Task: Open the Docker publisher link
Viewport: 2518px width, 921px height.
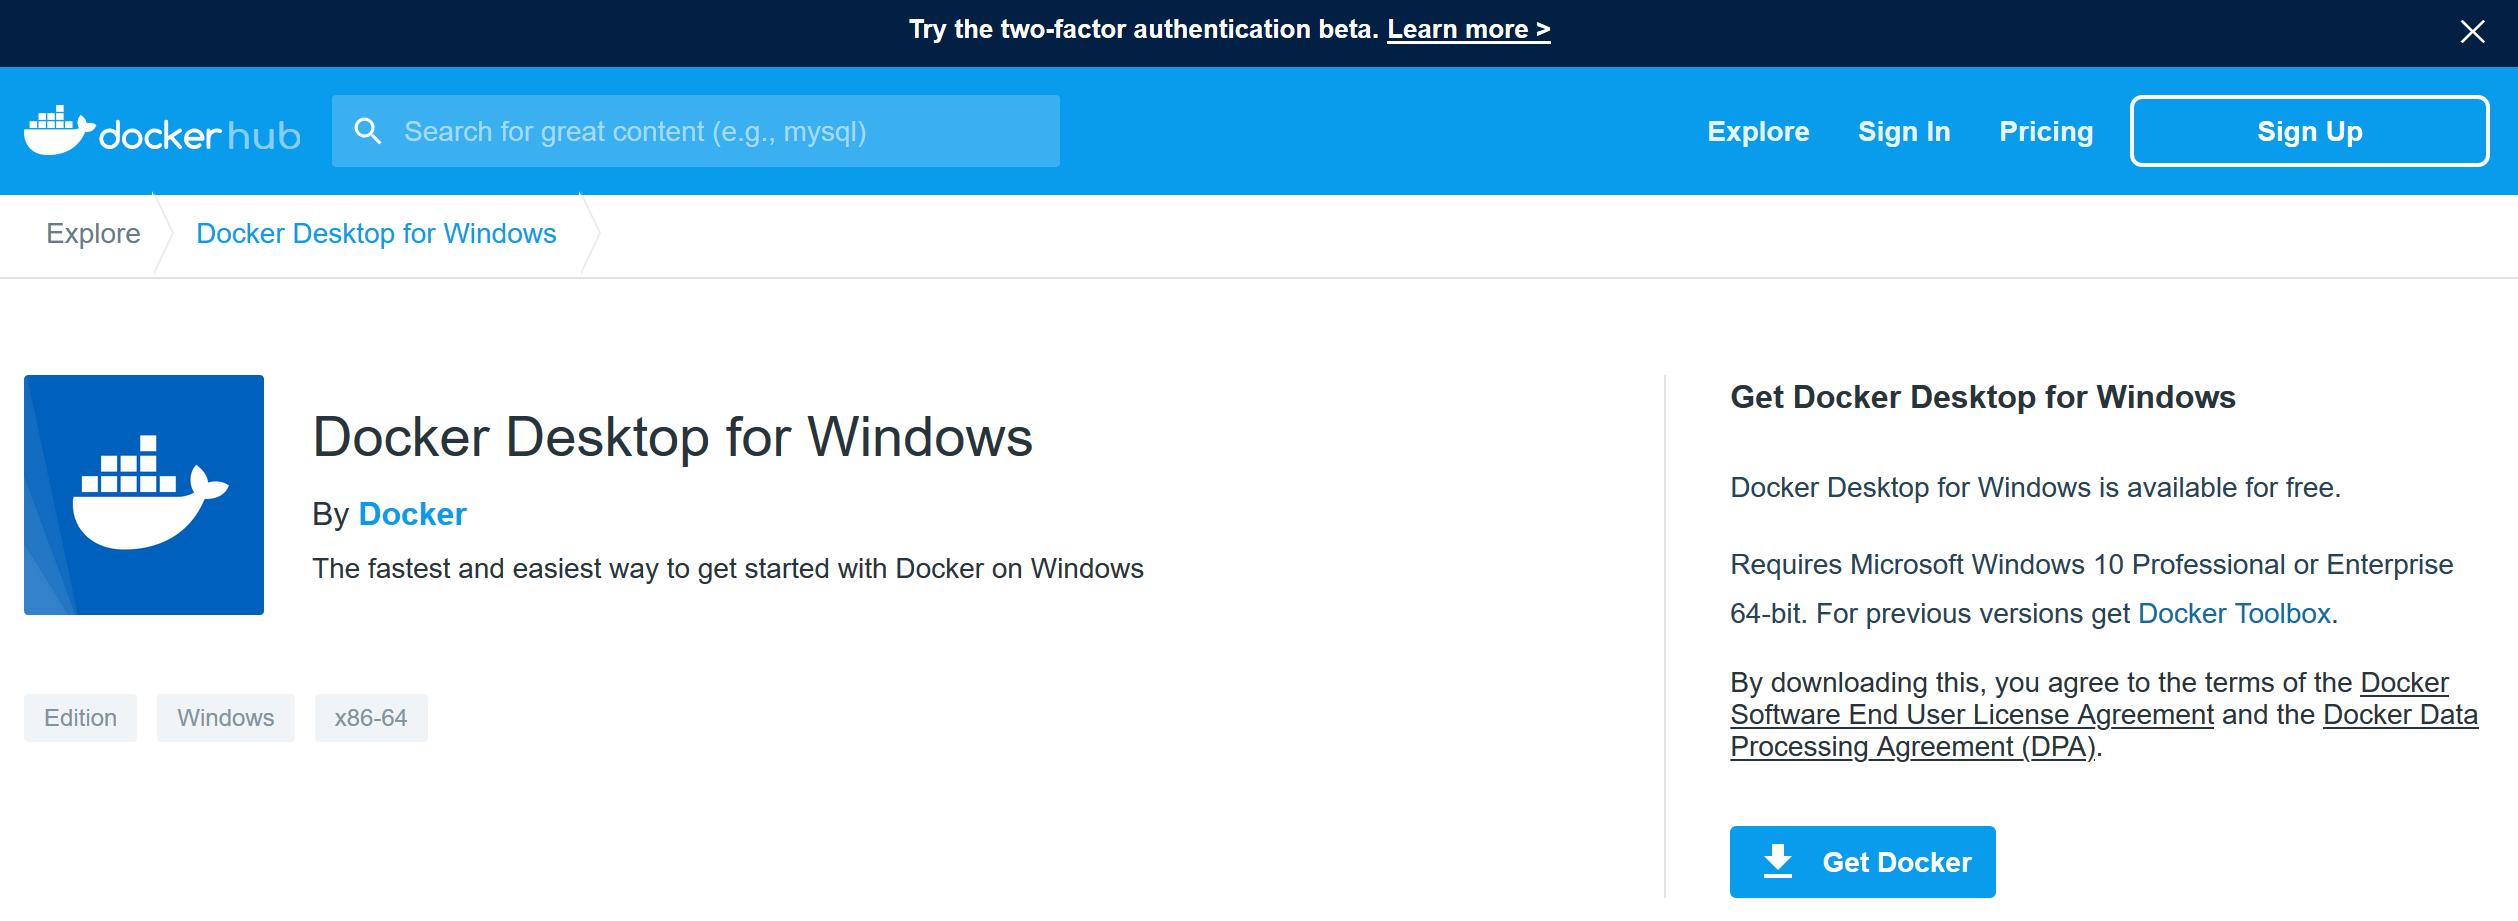Action: [x=412, y=514]
